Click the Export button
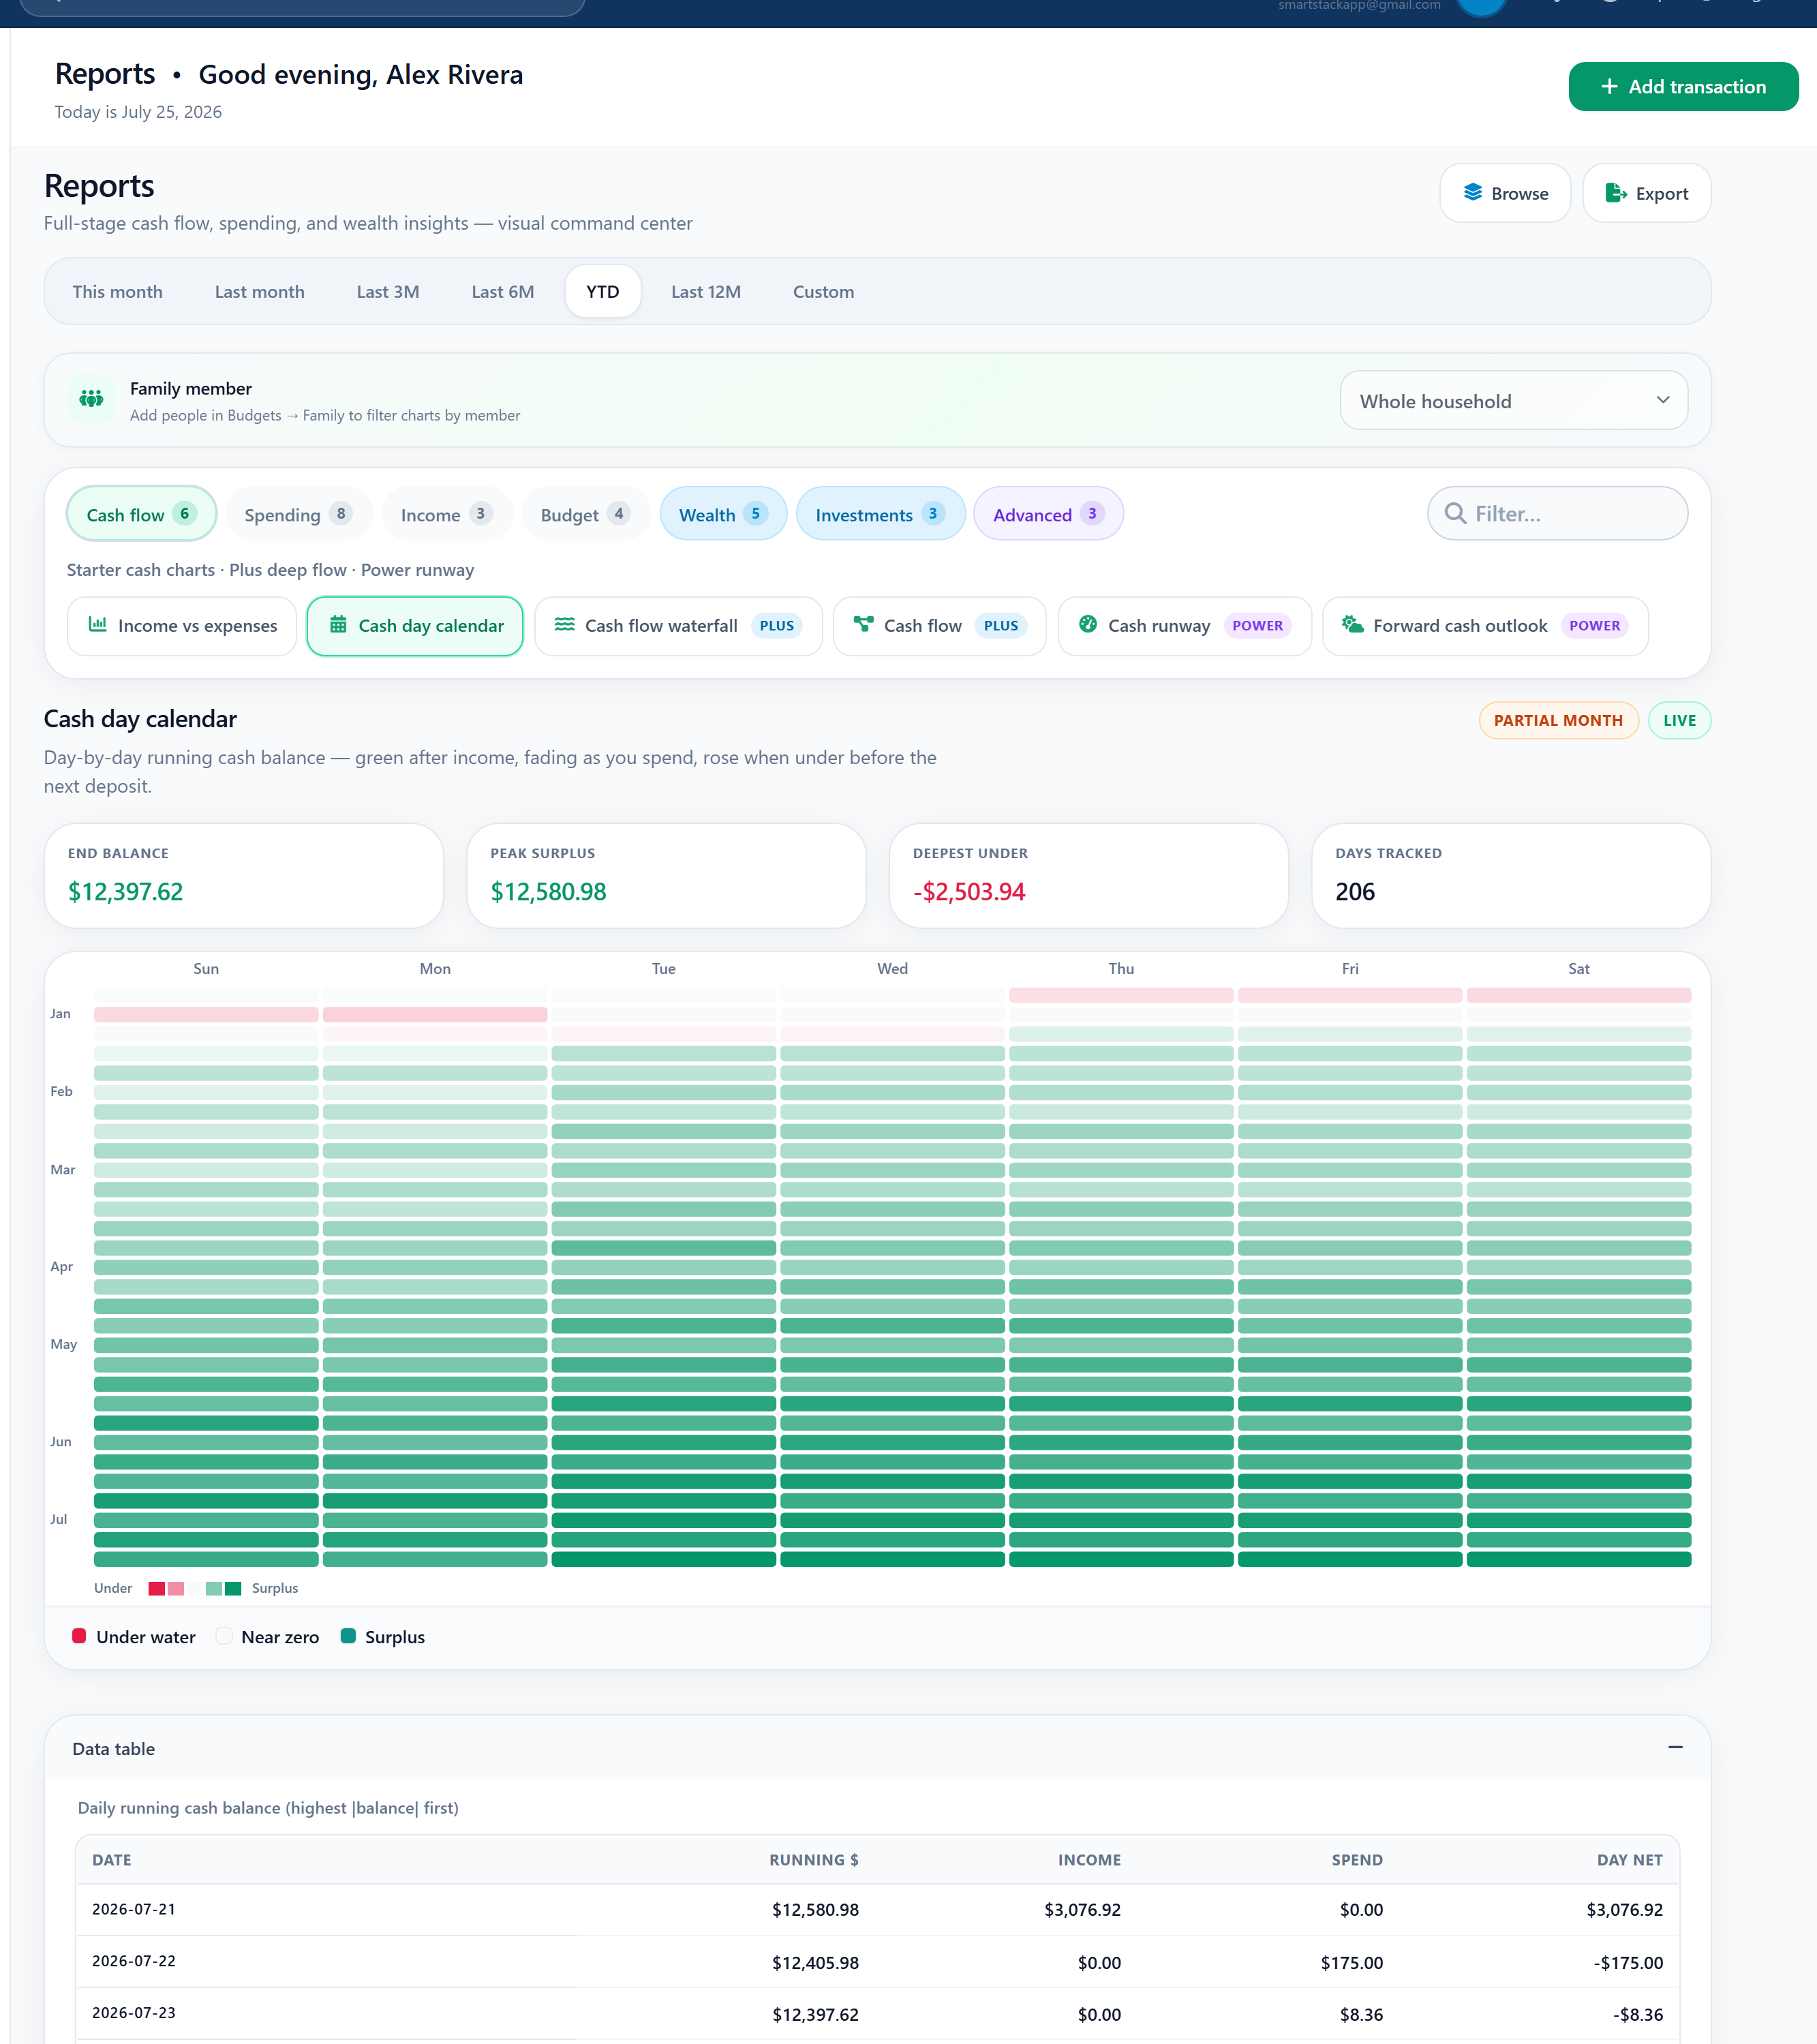 tap(1646, 193)
